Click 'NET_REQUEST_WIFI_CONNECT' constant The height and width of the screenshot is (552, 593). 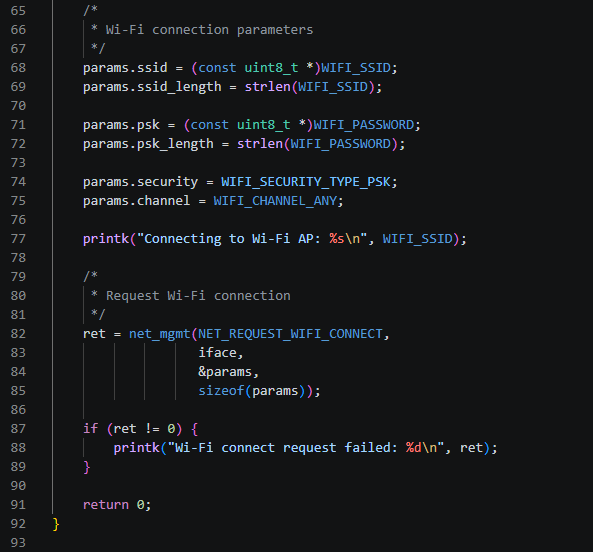point(290,334)
